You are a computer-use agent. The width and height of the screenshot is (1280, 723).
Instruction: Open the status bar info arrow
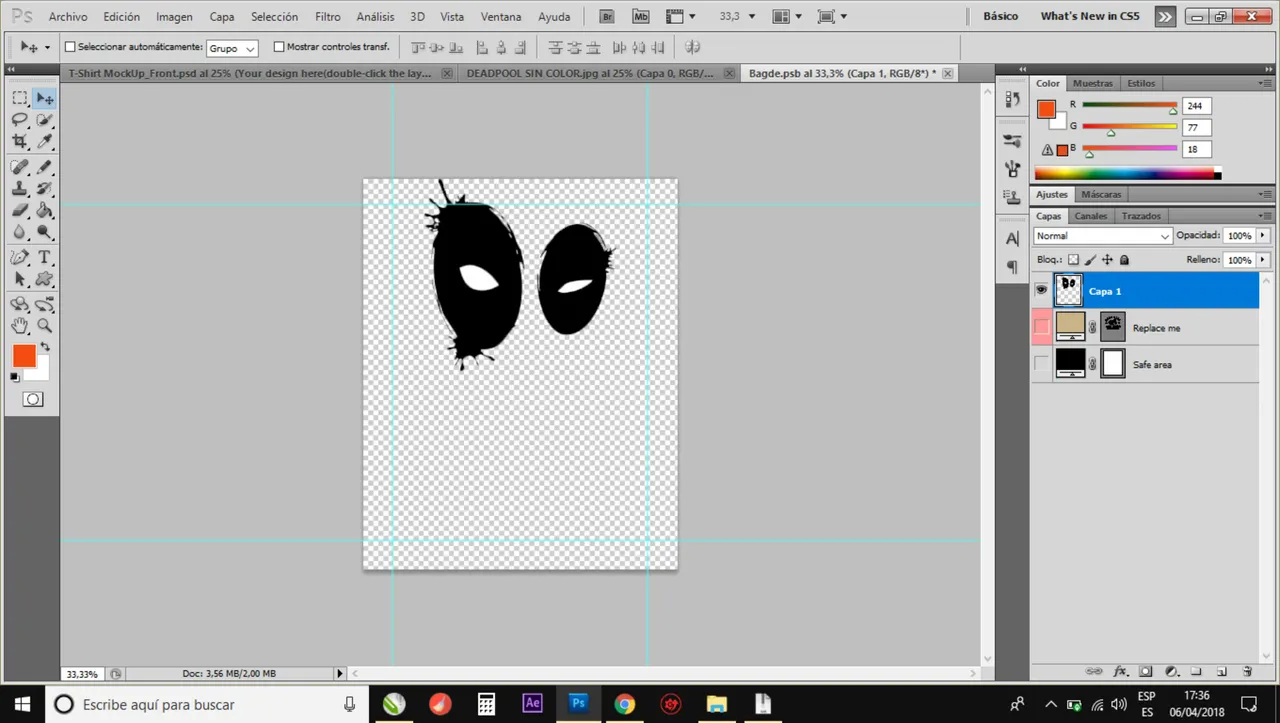coord(340,674)
